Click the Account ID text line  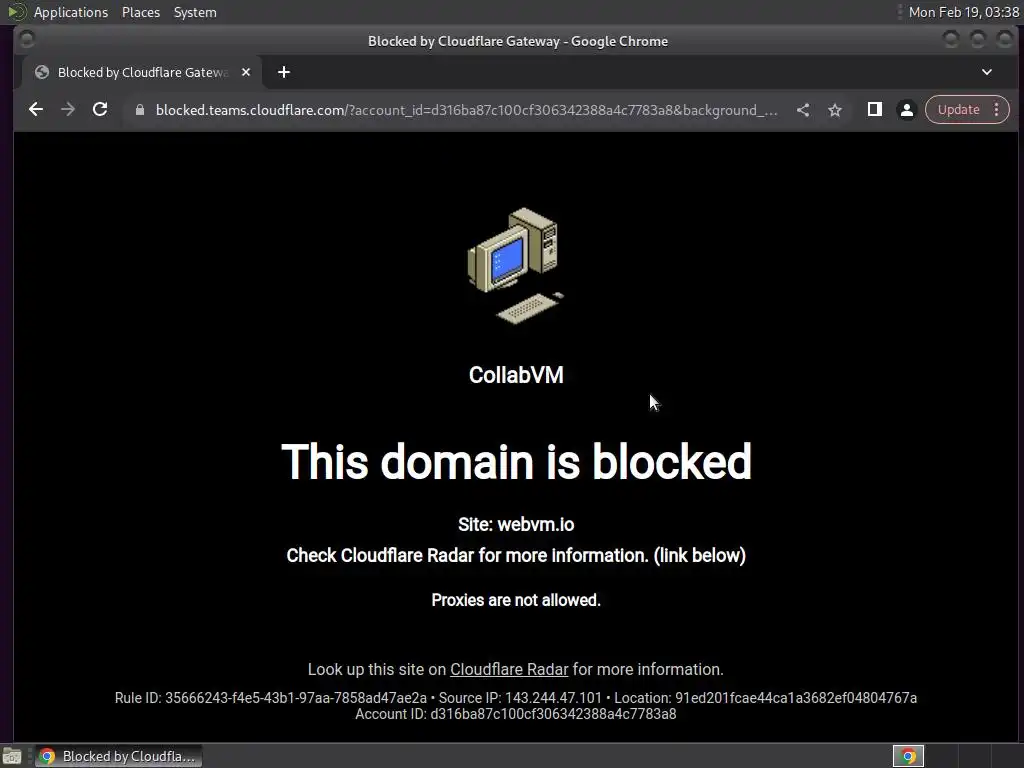(x=516, y=714)
